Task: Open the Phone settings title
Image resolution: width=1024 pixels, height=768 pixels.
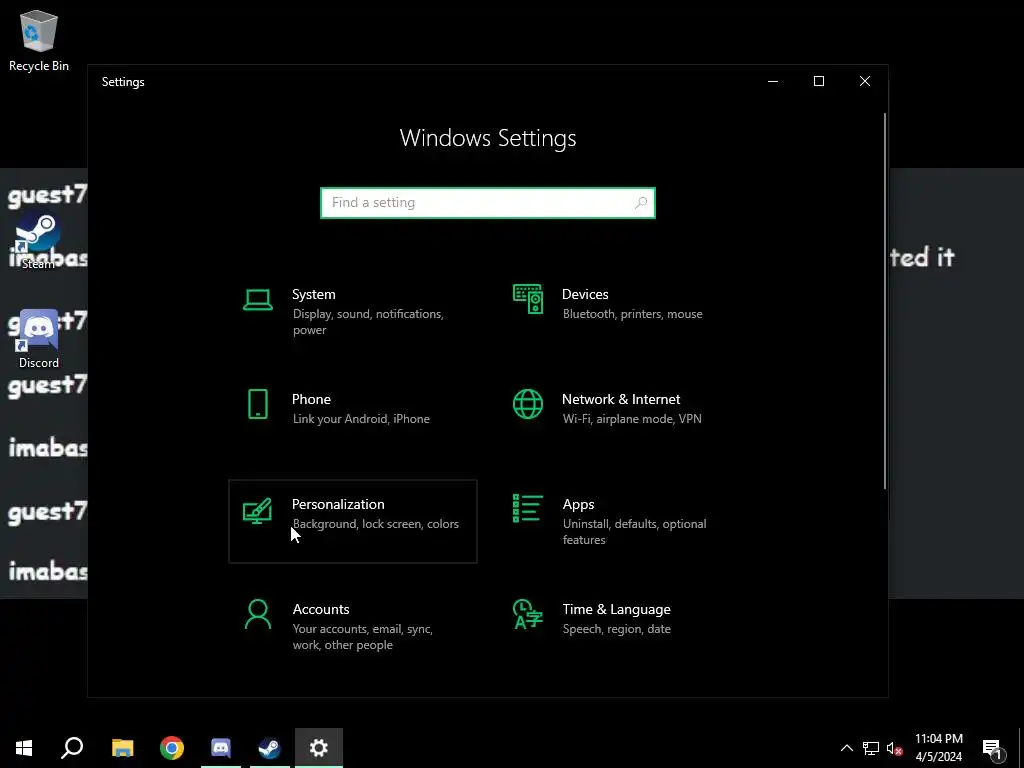Action: [x=311, y=399]
